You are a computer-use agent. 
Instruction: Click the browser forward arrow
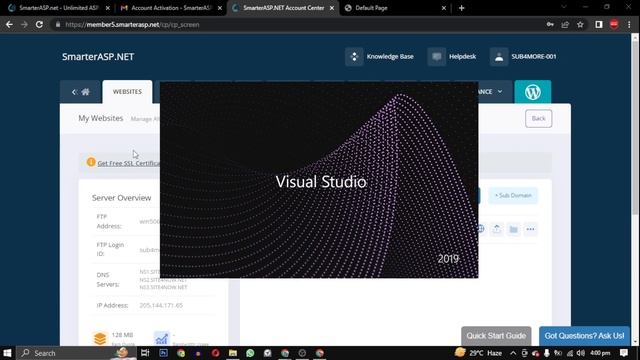point(24,24)
